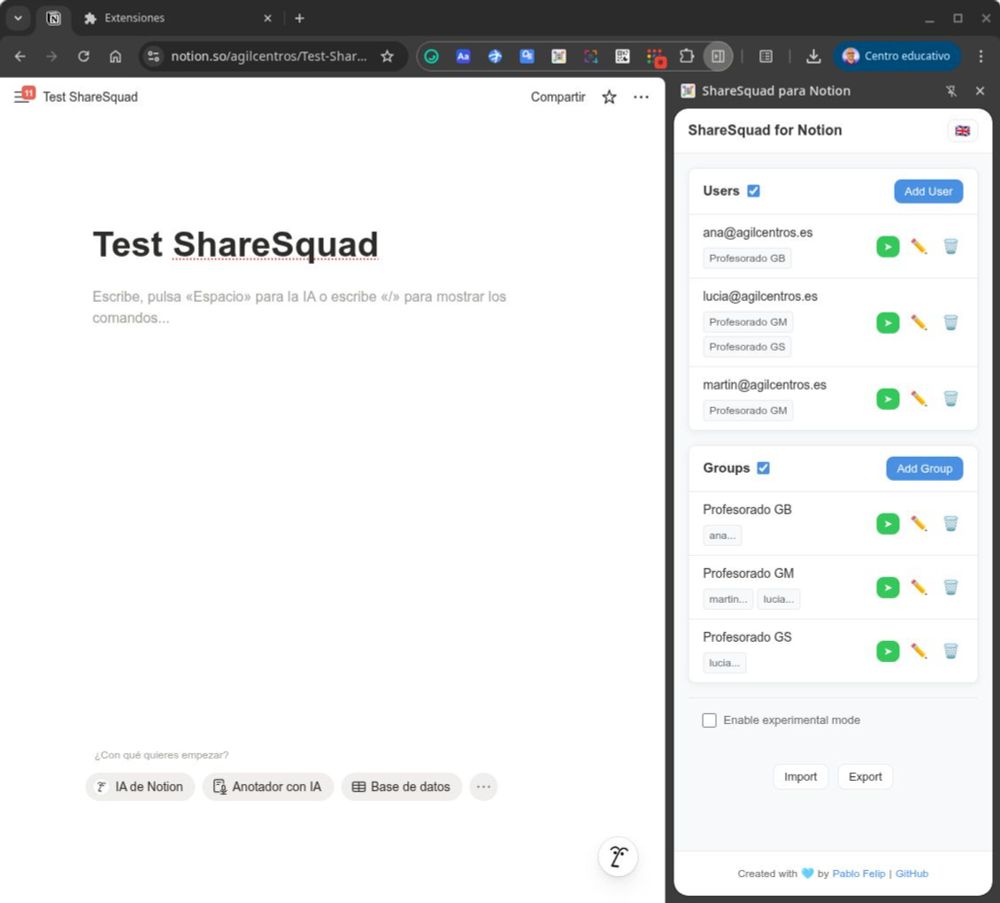Toggle the Groups section checkbox

(763, 468)
